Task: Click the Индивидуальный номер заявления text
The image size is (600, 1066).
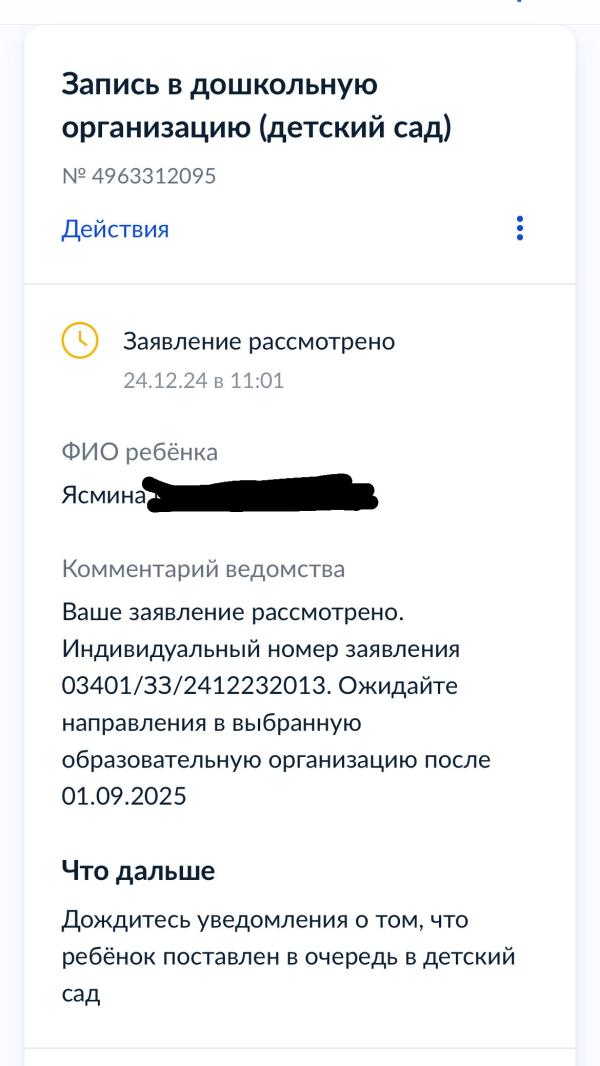Action: (261, 649)
